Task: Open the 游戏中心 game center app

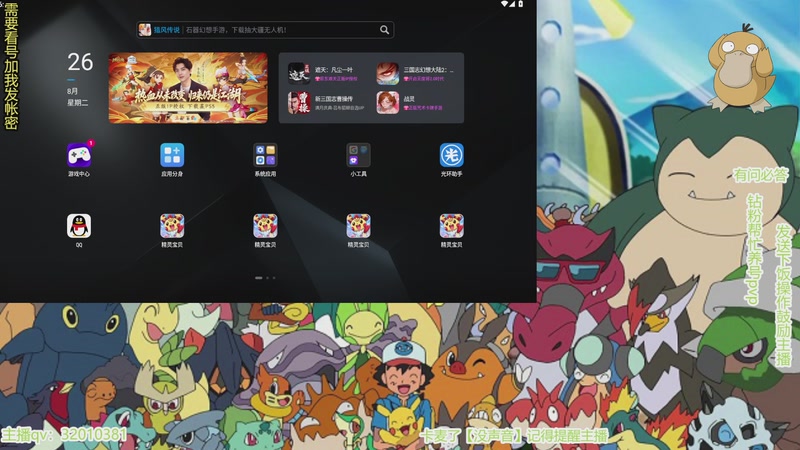Action: point(79,155)
